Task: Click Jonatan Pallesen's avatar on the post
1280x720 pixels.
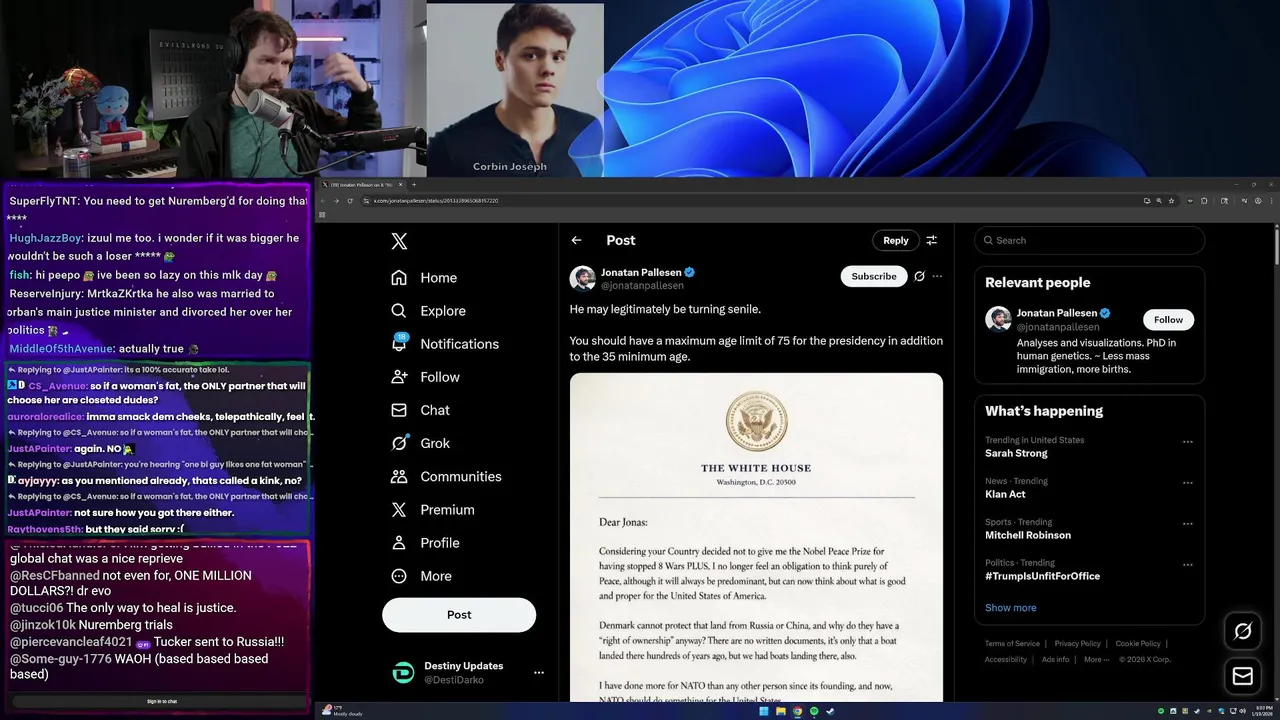Action: tap(583, 278)
